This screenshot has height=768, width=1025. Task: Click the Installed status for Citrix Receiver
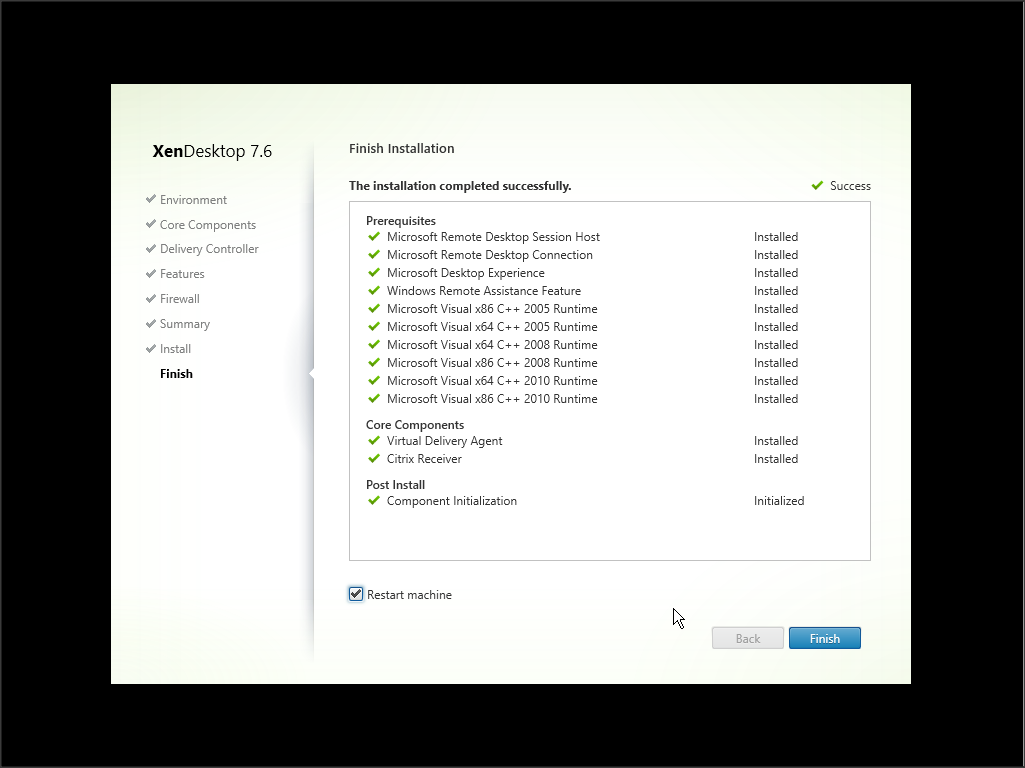pyautogui.click(x=775, y=459)
